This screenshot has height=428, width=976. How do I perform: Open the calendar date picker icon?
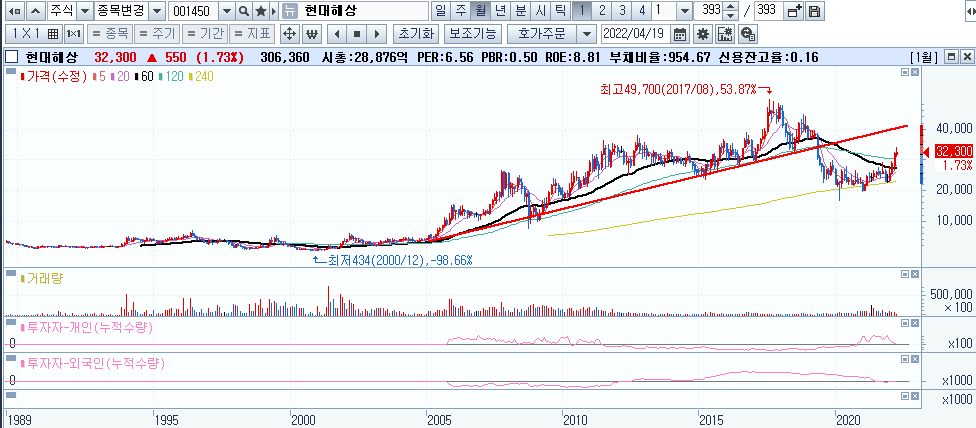click(x=680, y=34)
